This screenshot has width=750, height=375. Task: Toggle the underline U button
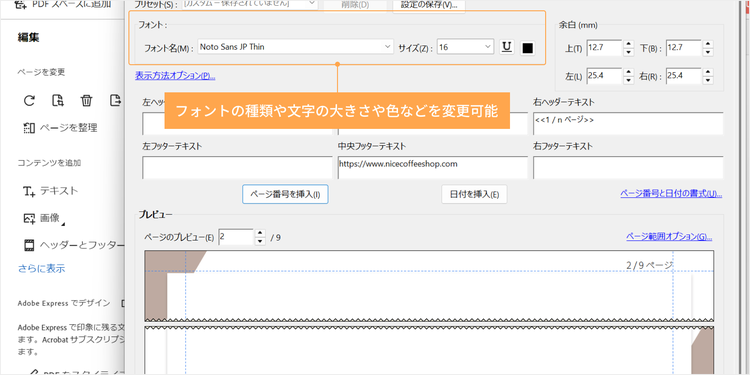(x=507, y=47)
